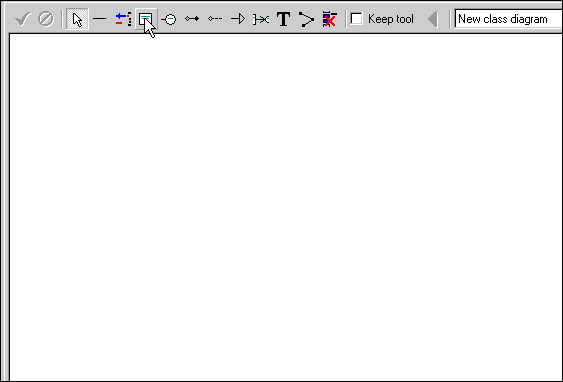
Task: Click the gray left triangle arrow
Action: 433,19
